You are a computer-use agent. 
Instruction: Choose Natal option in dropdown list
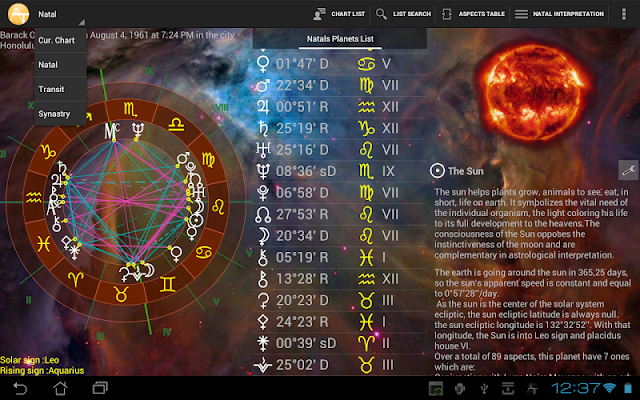click(60, 65)
